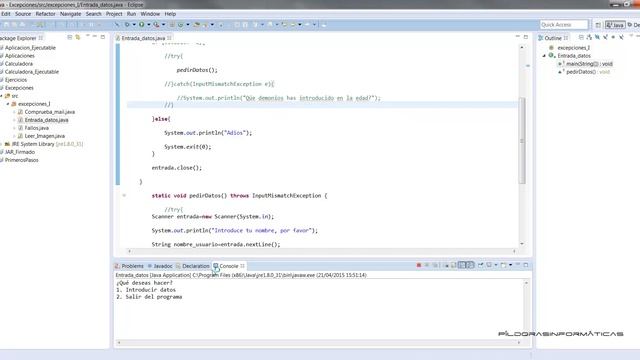The width and height of the screenshot is (640, 360).
Task: Minimize the editor area with its minimize icon
Action: (x=518, y=37)
